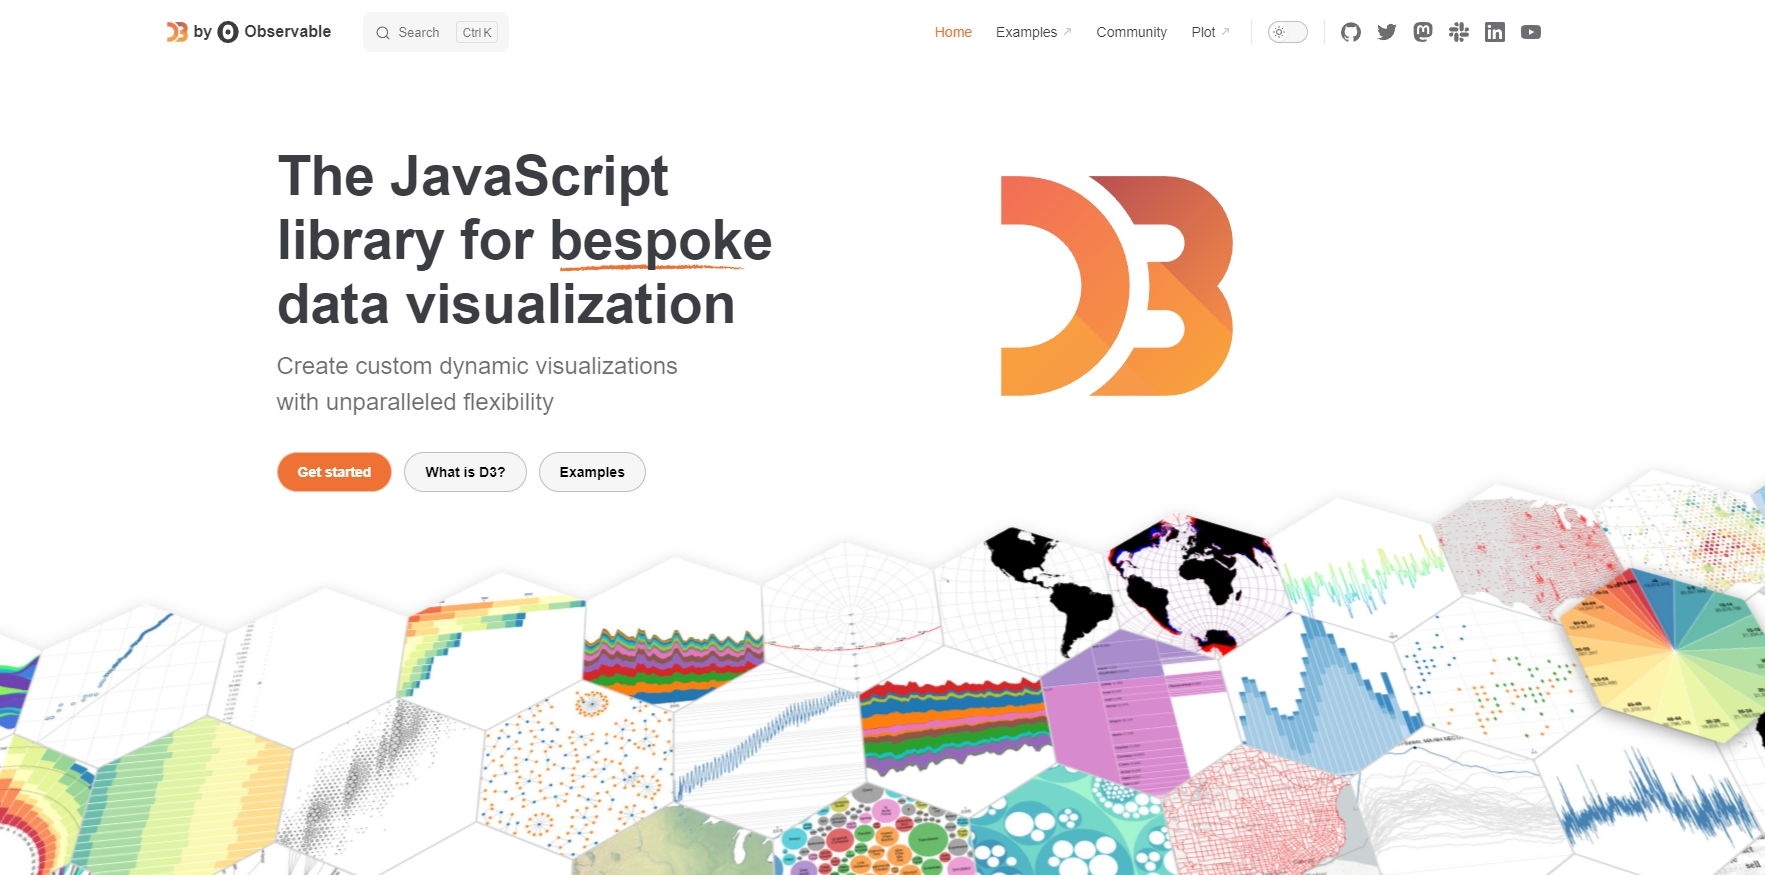
Task: Open the LinkedIn icon link
Action: coord(1495,32)
